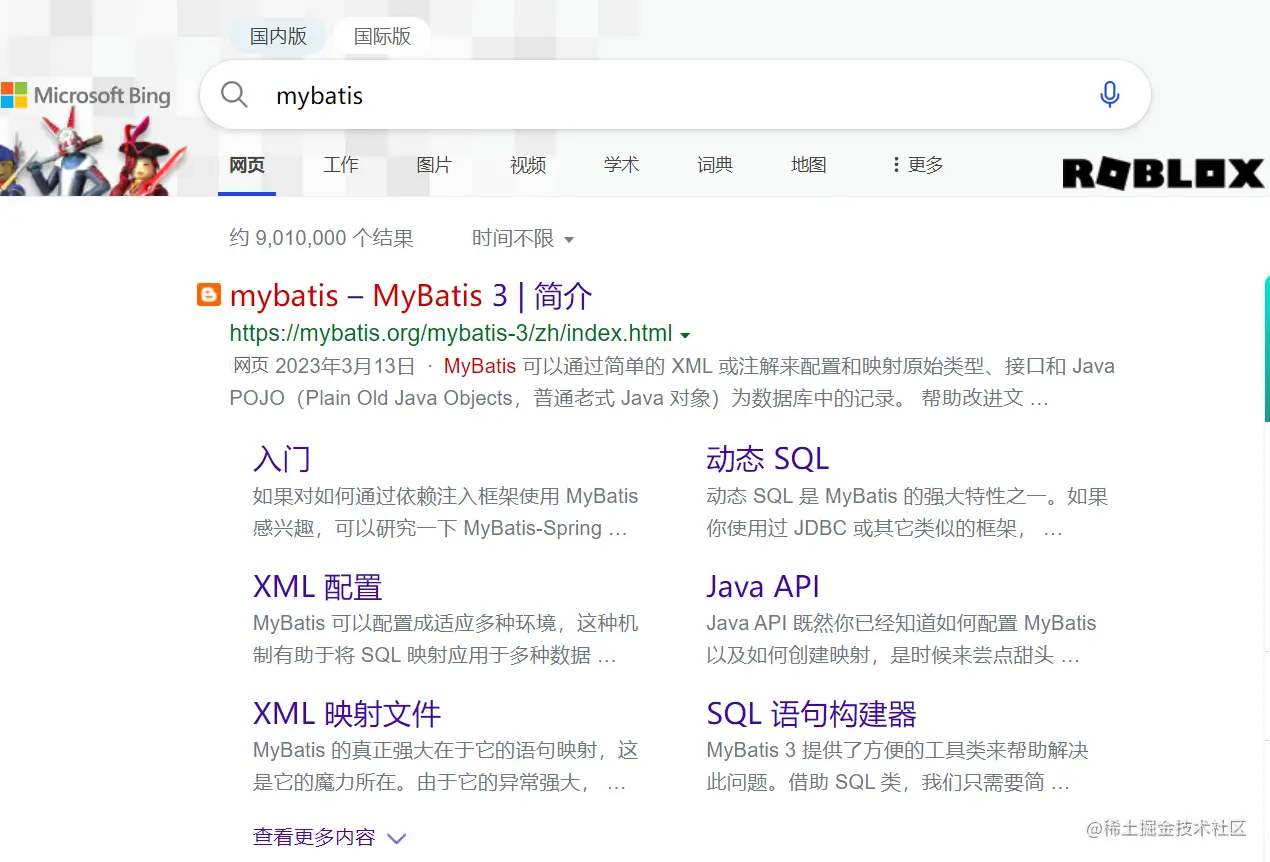This screenshot has height=862, width=1270.
Task: Open the Java API sublink
Action: pos(763,587)
